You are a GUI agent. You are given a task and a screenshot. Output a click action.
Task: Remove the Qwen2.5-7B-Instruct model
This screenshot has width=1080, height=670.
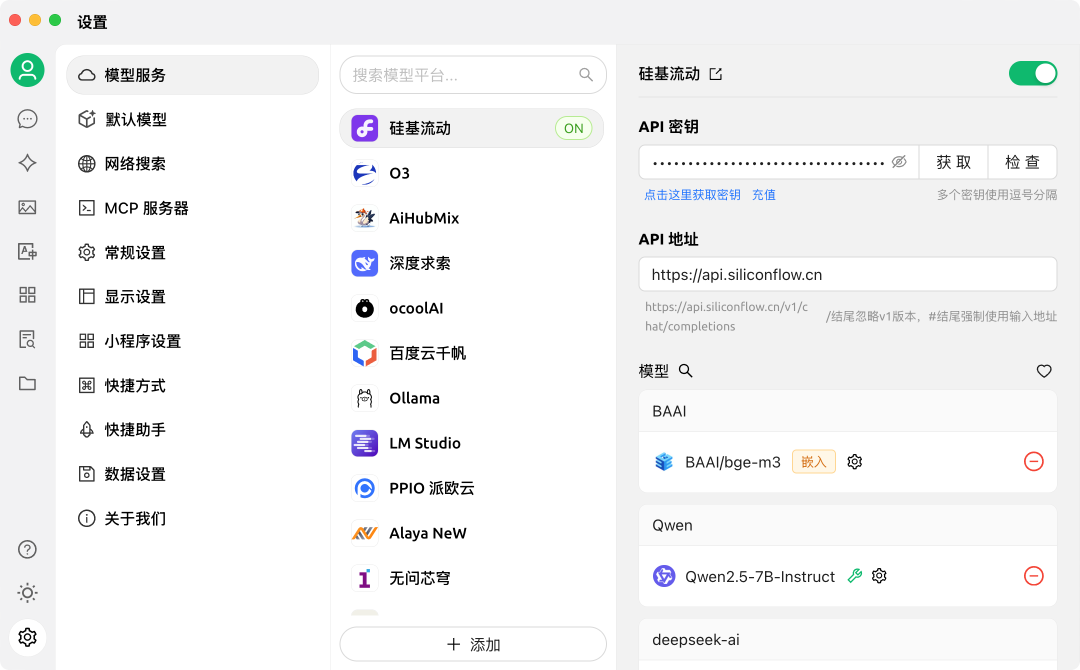pyautogui.click(x=1034, y=576)
